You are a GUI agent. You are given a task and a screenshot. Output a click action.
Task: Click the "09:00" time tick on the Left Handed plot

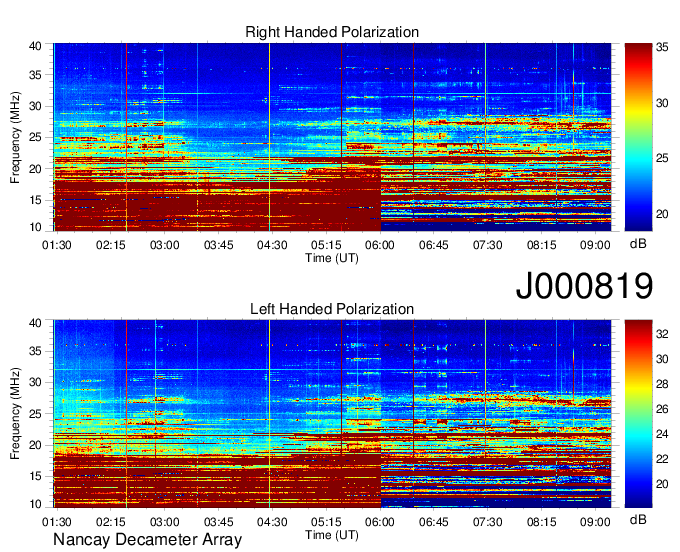click(595, 522)
